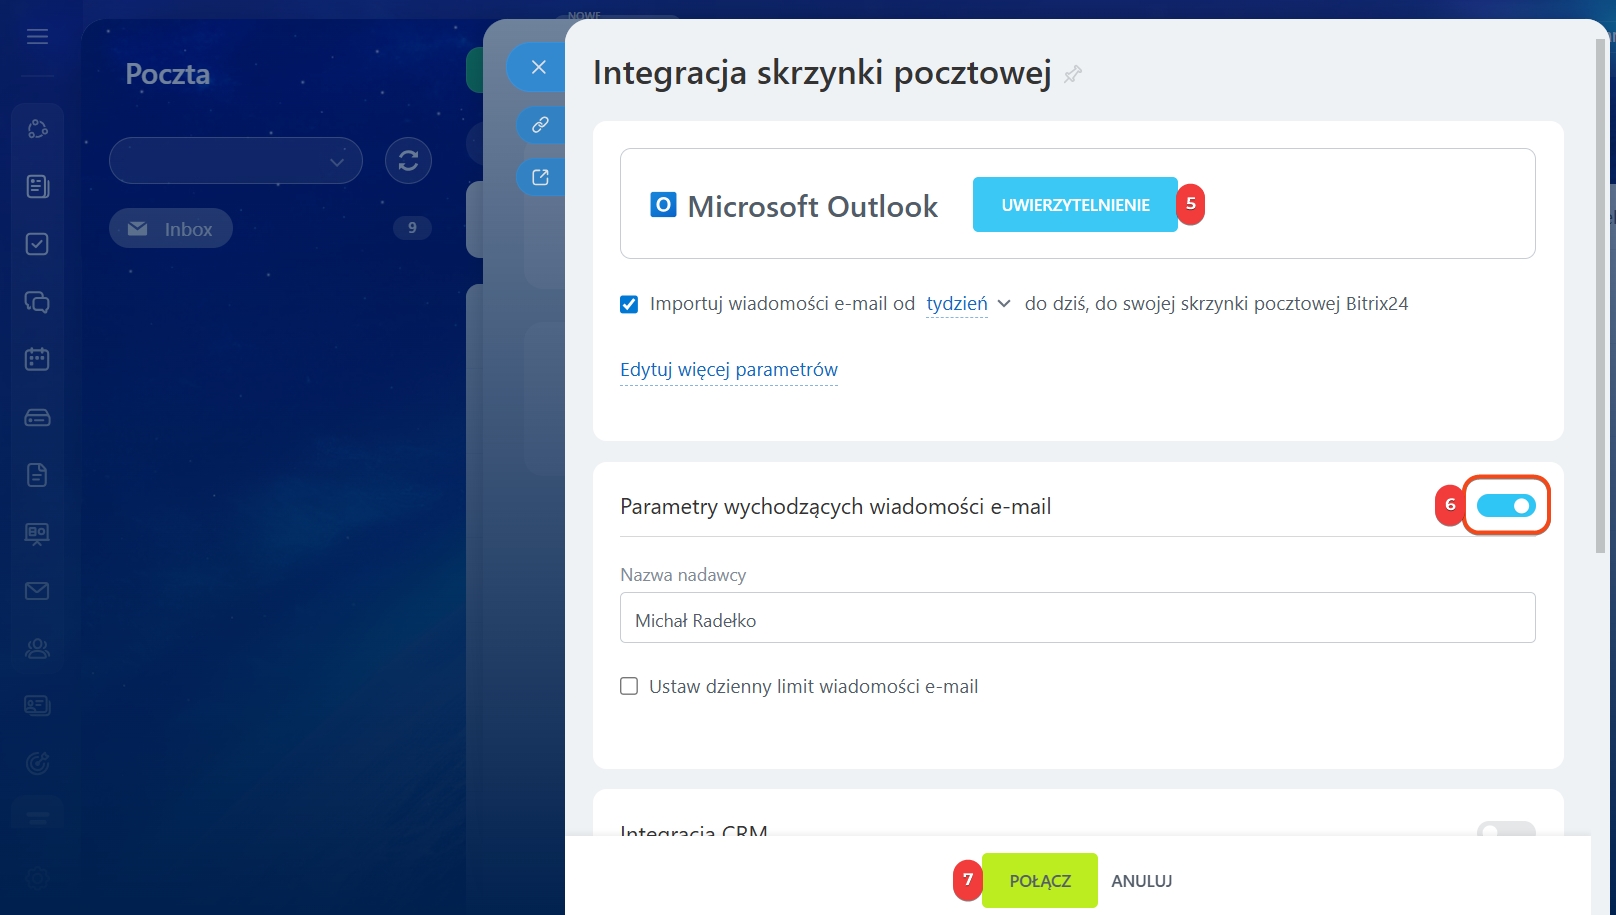Click the sender name input field
The width and height of the screenshot is (1616, 915).
1077,619
